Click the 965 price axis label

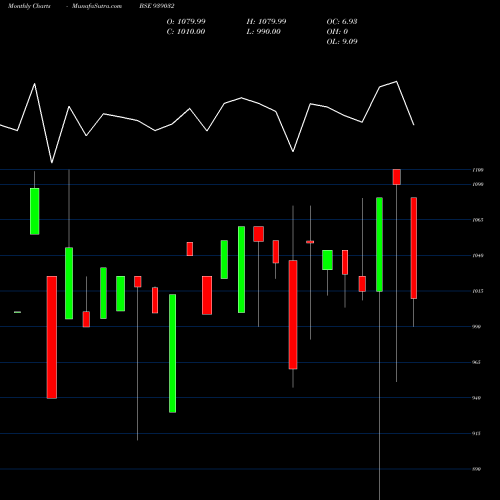pyautogui.click(x=477, y=362)
